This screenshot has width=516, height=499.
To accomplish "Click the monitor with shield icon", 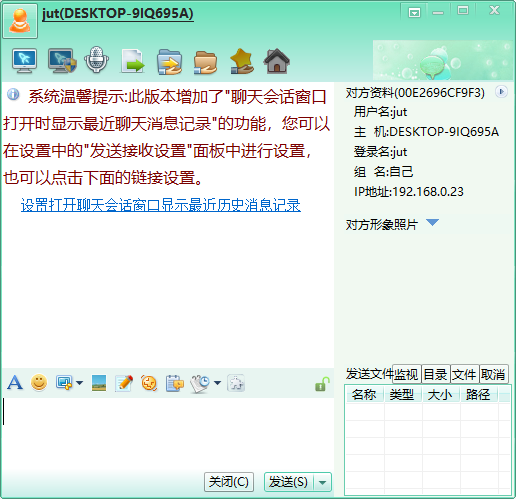I will coord(62,60).
